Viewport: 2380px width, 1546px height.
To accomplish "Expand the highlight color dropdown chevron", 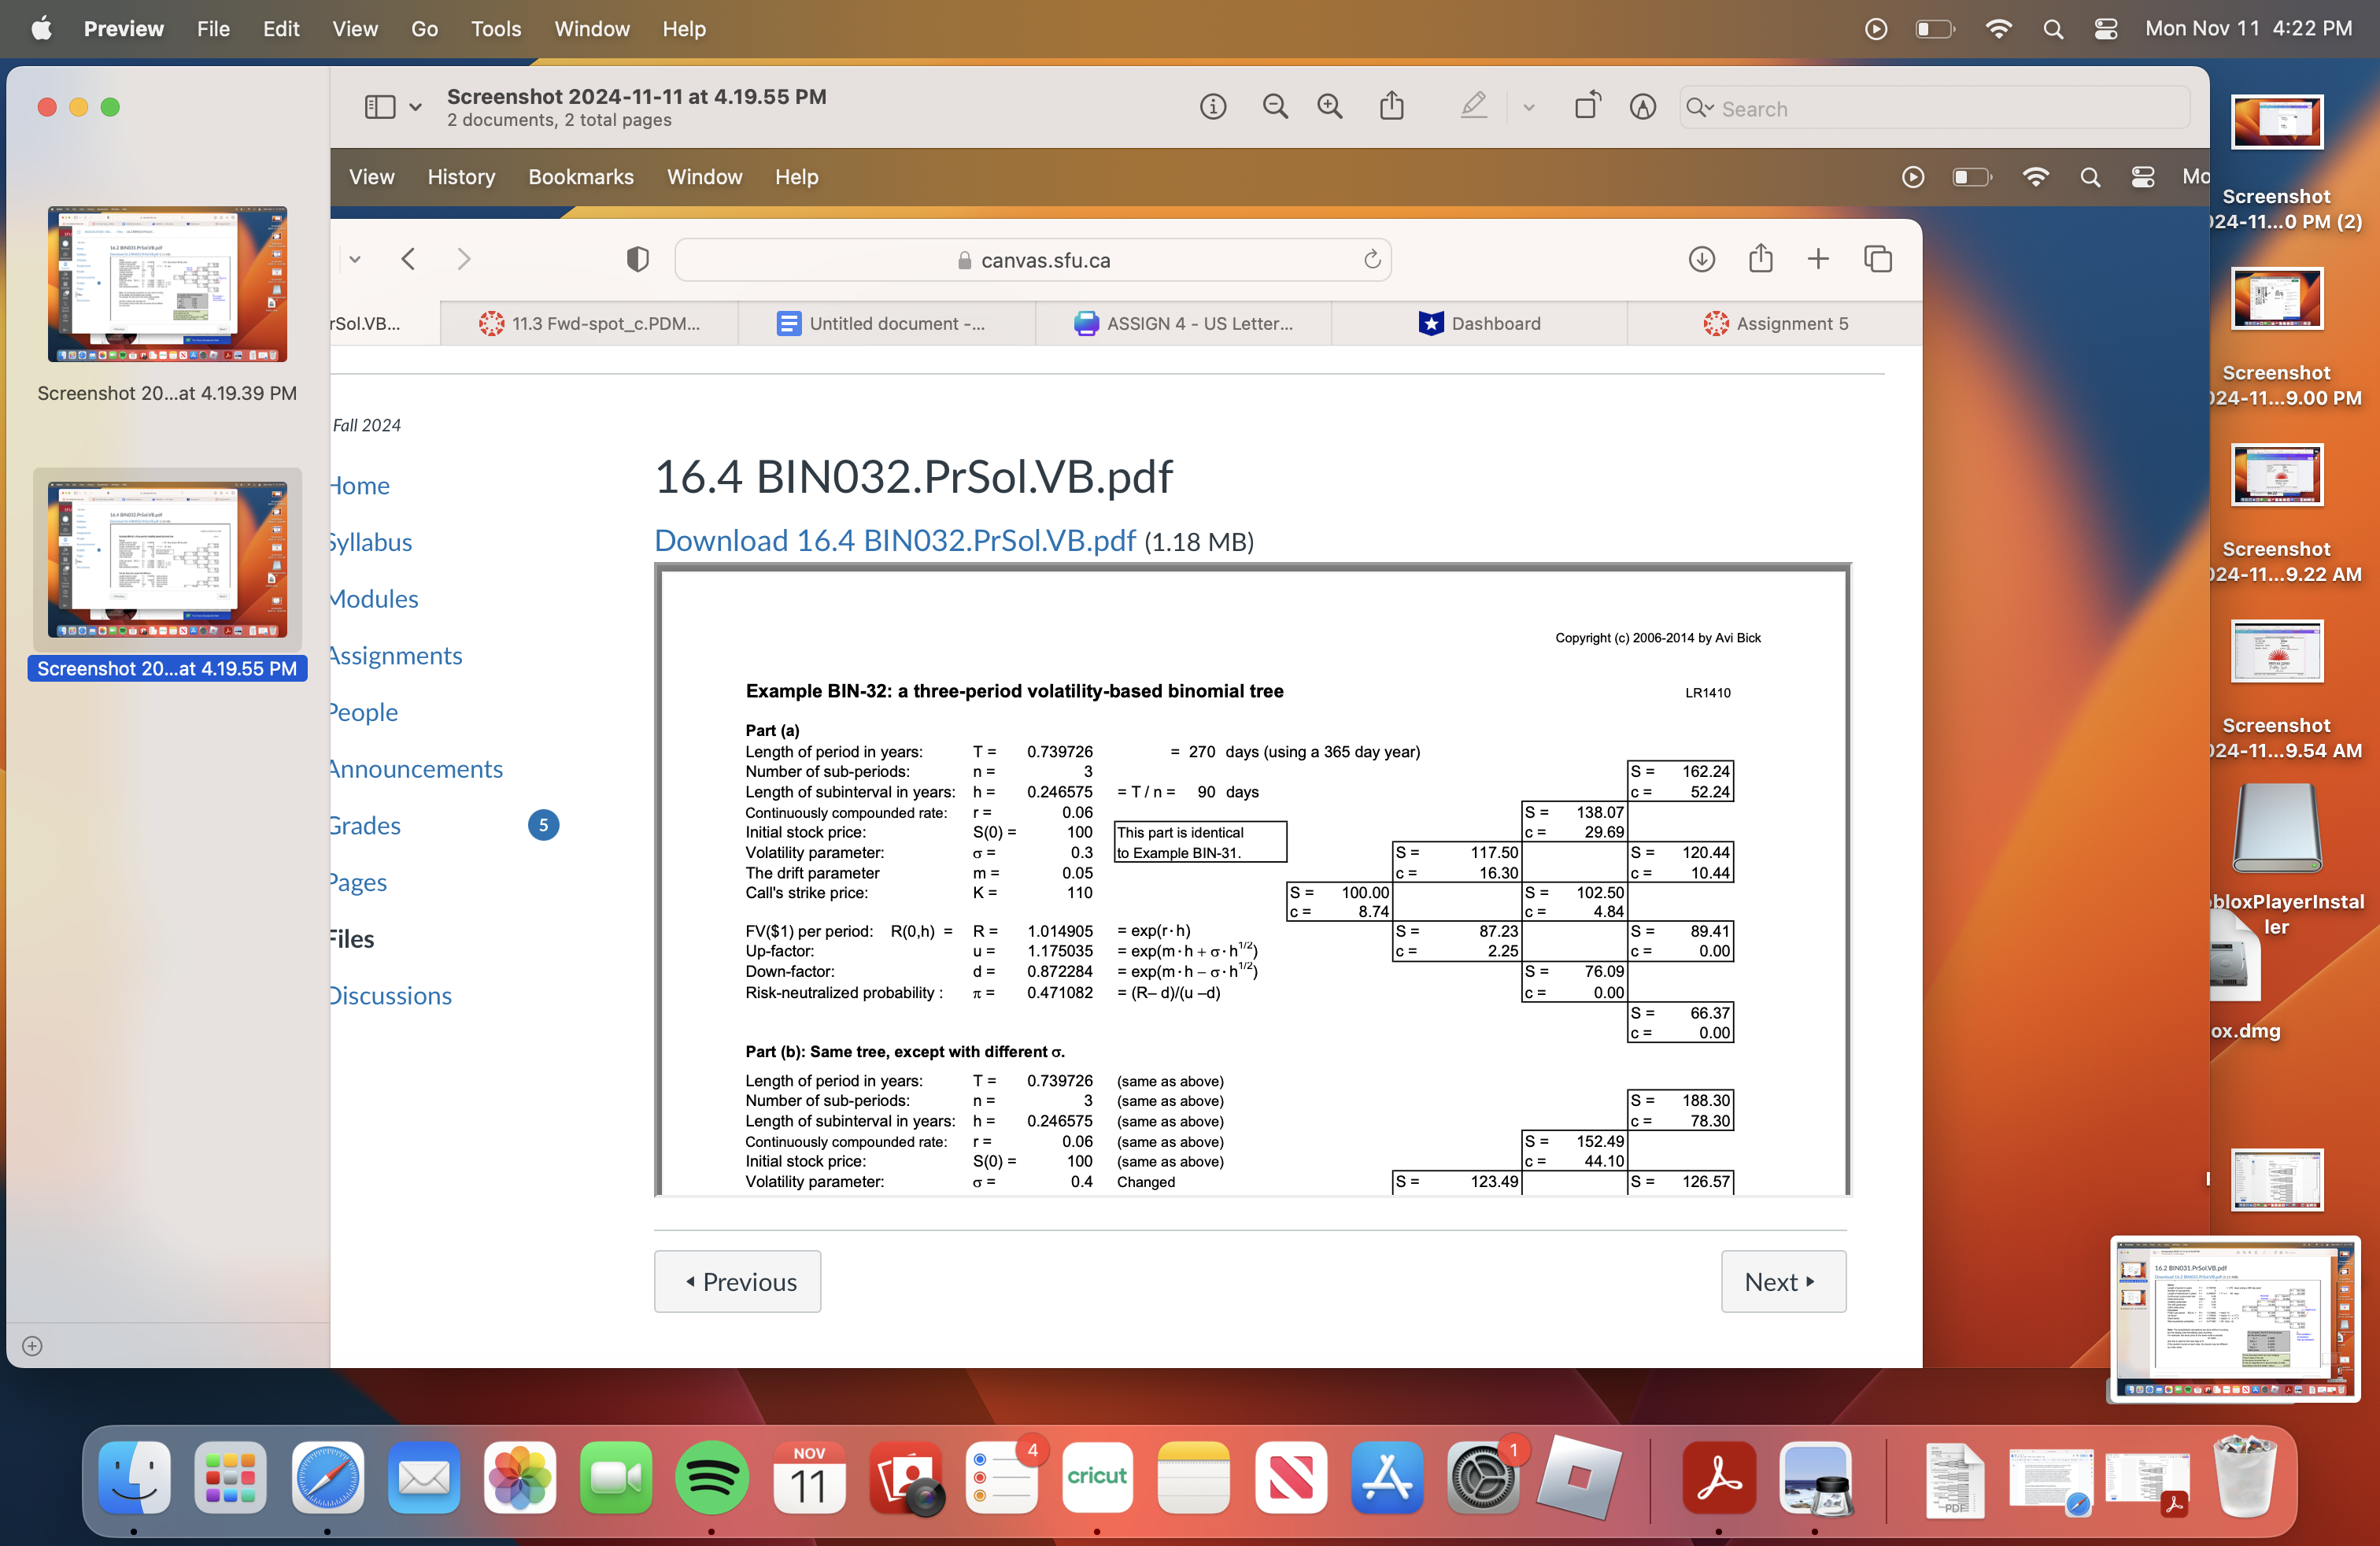I will pos(1528,107).
